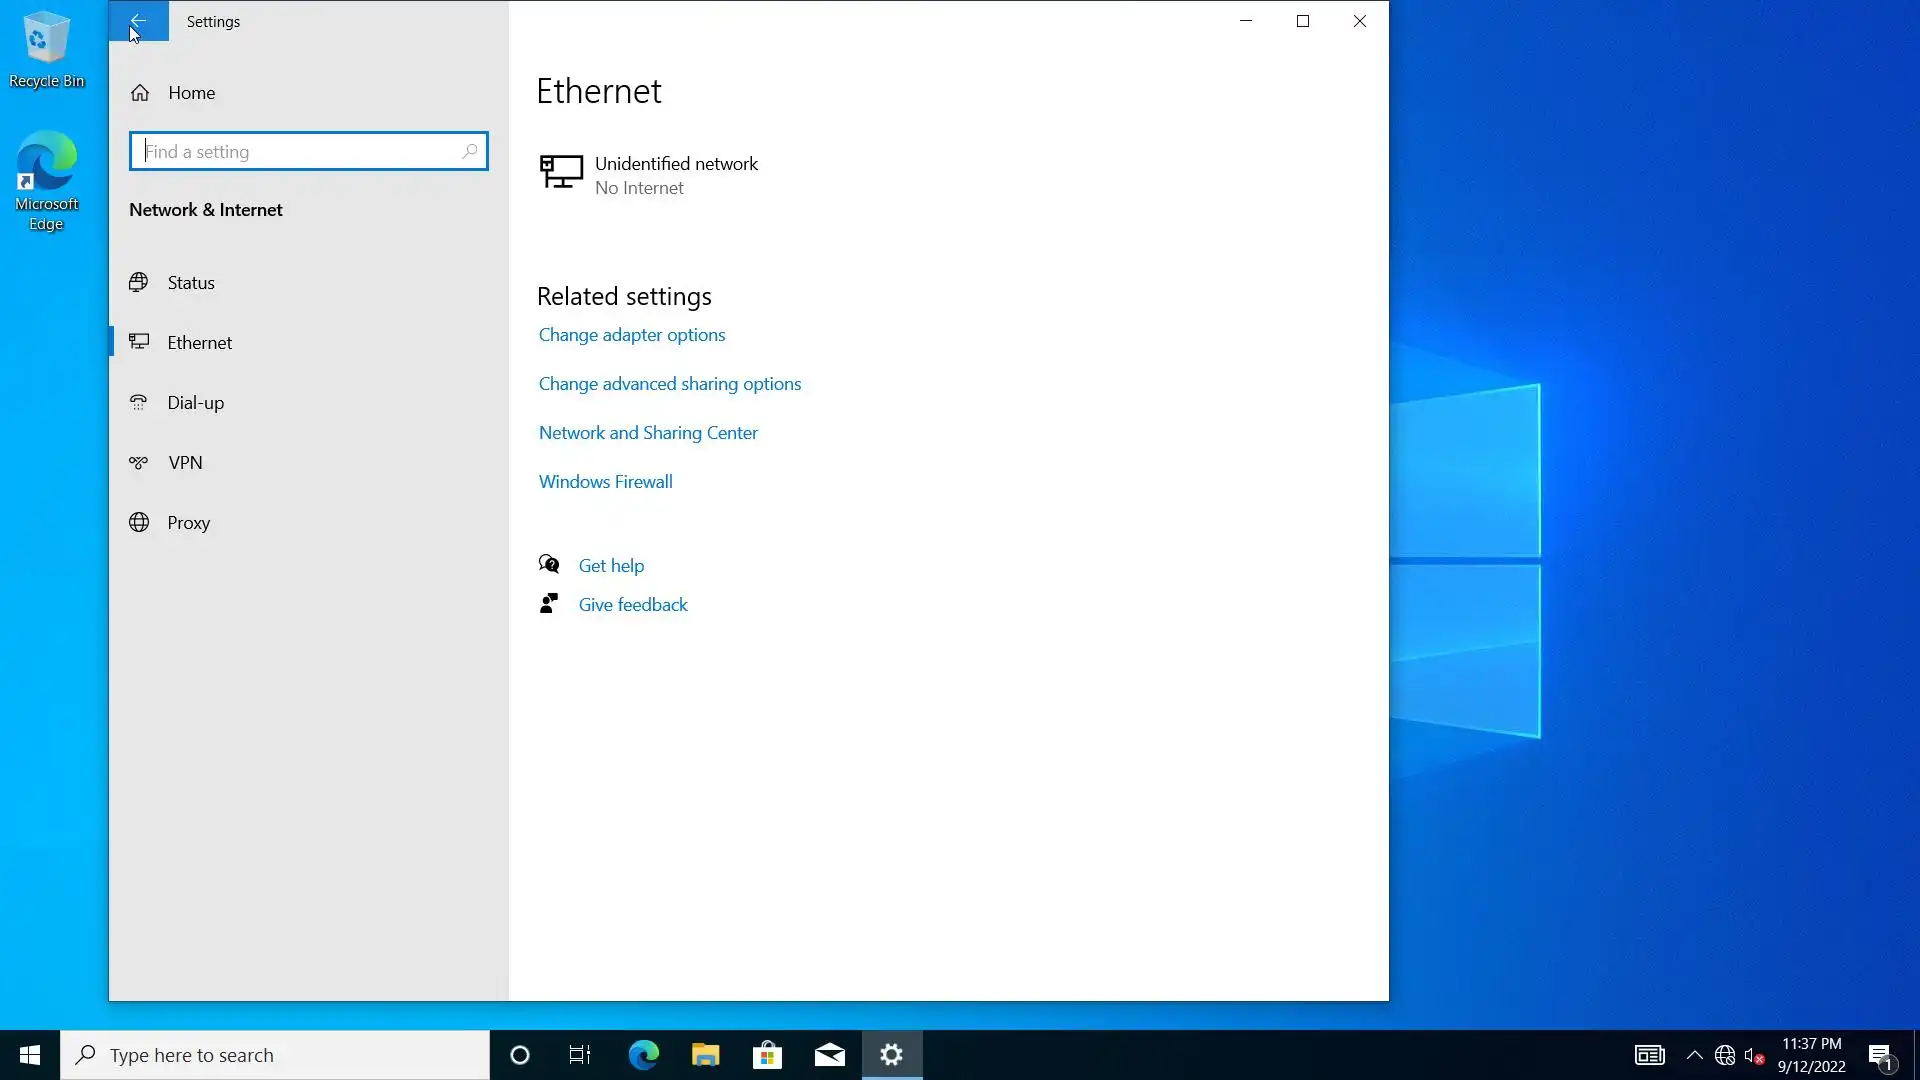Open Network and Sharing Center
Image resolution: width=1920 pixels, height=1080 pixels.
[647, 433]
